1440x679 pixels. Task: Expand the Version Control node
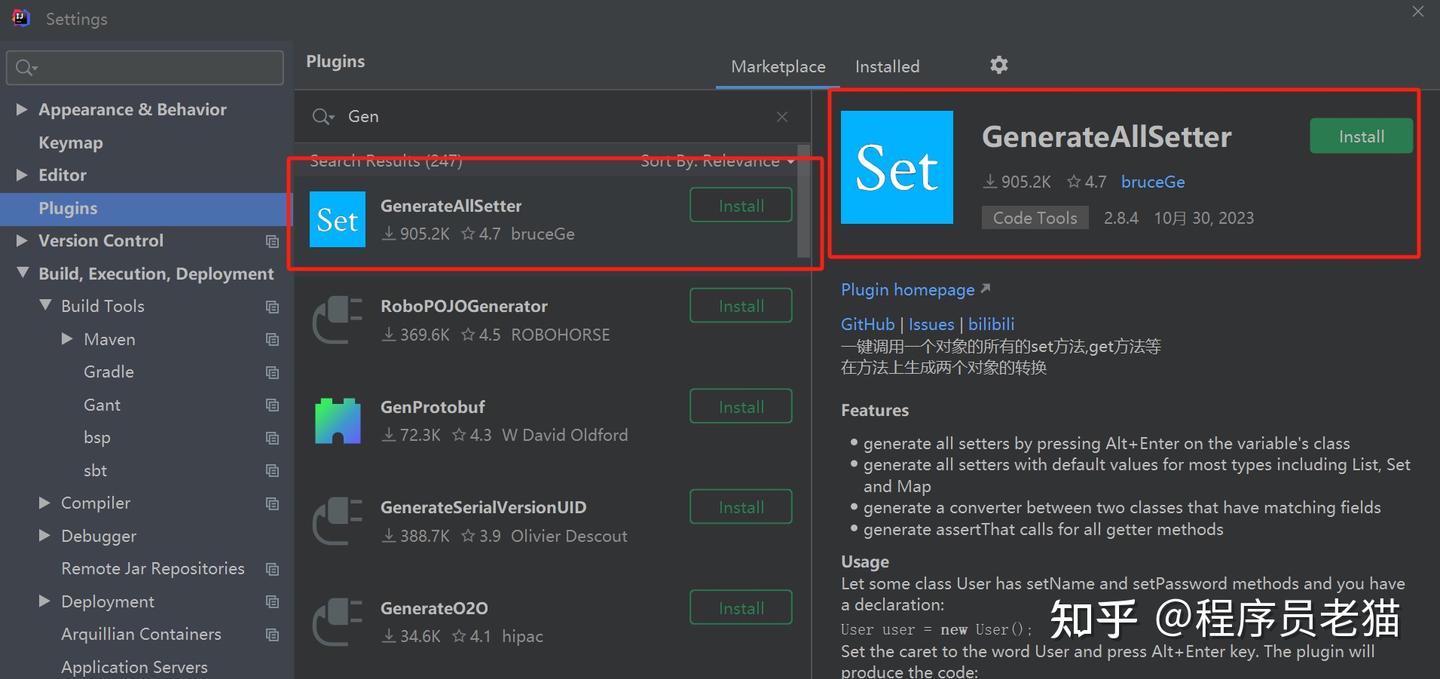pos(22,240)
